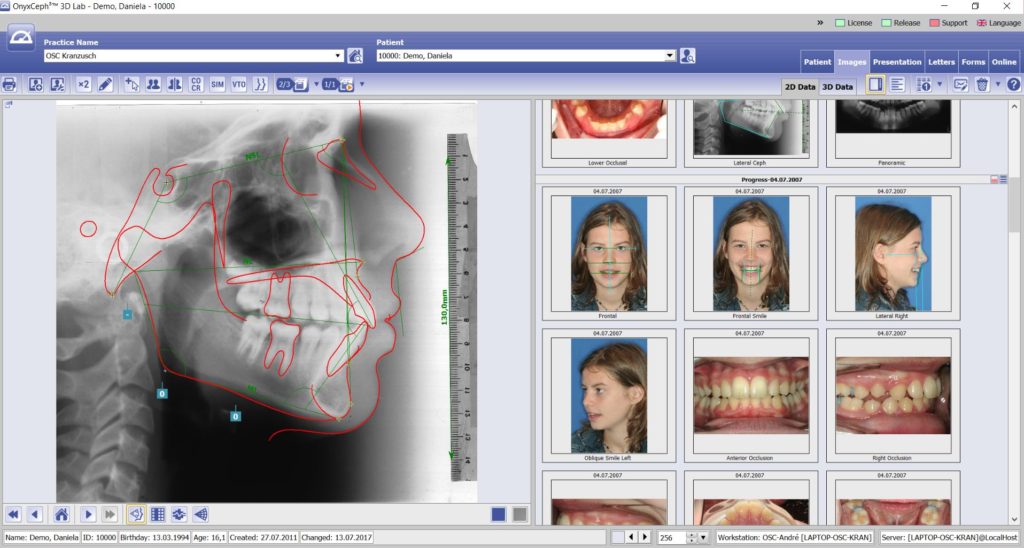Click the Language button
The height and width of the screenshot is (548, 1024).
tap(999, 23)
